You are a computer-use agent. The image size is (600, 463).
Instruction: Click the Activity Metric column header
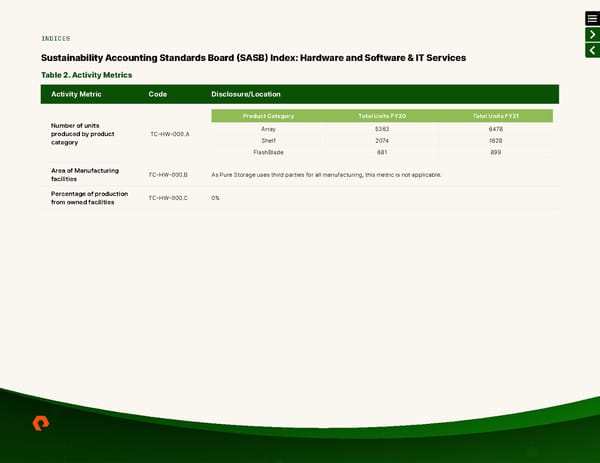pos(79,94)
